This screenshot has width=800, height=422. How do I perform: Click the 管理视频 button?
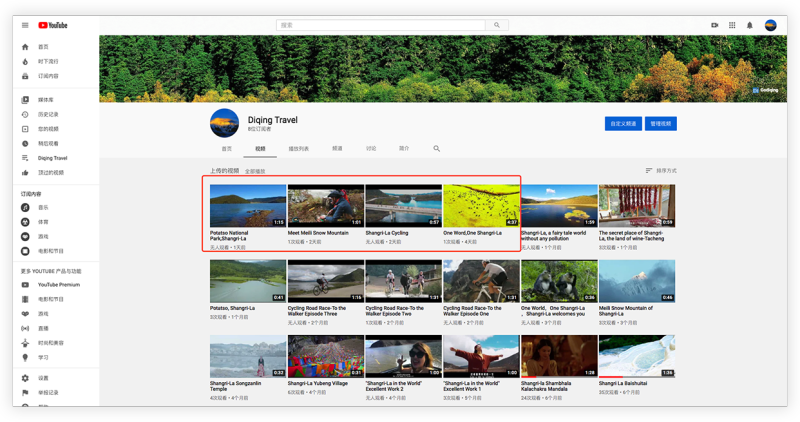pyautogui.click(x=661, y=124)
